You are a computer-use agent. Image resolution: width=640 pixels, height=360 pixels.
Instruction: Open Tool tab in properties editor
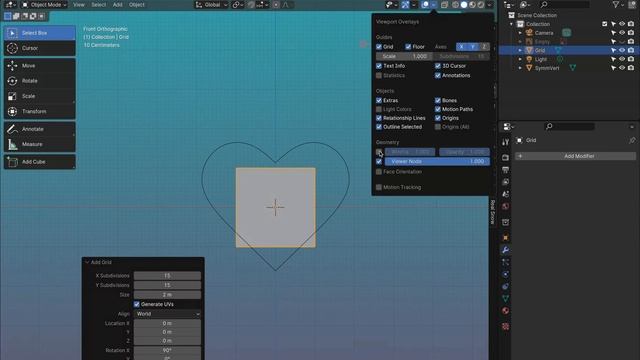coord(505,142)
